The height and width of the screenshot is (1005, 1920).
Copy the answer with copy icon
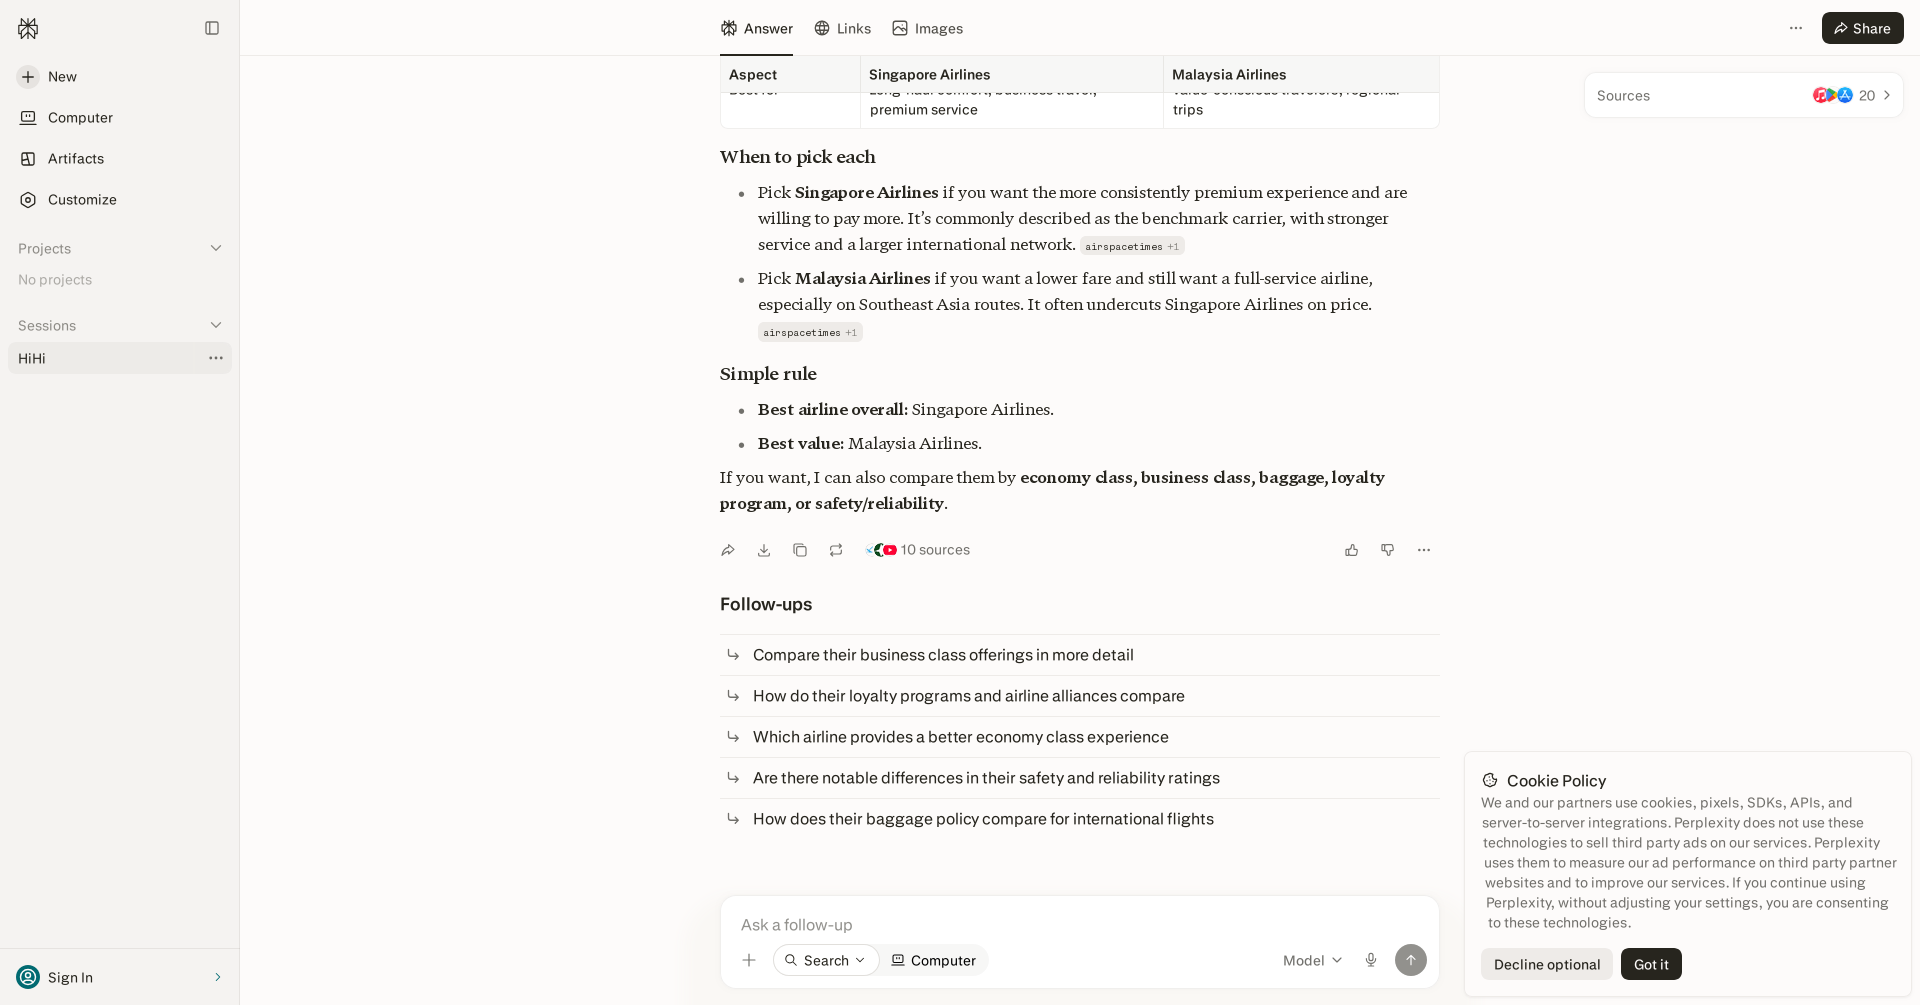coord(800,550)
